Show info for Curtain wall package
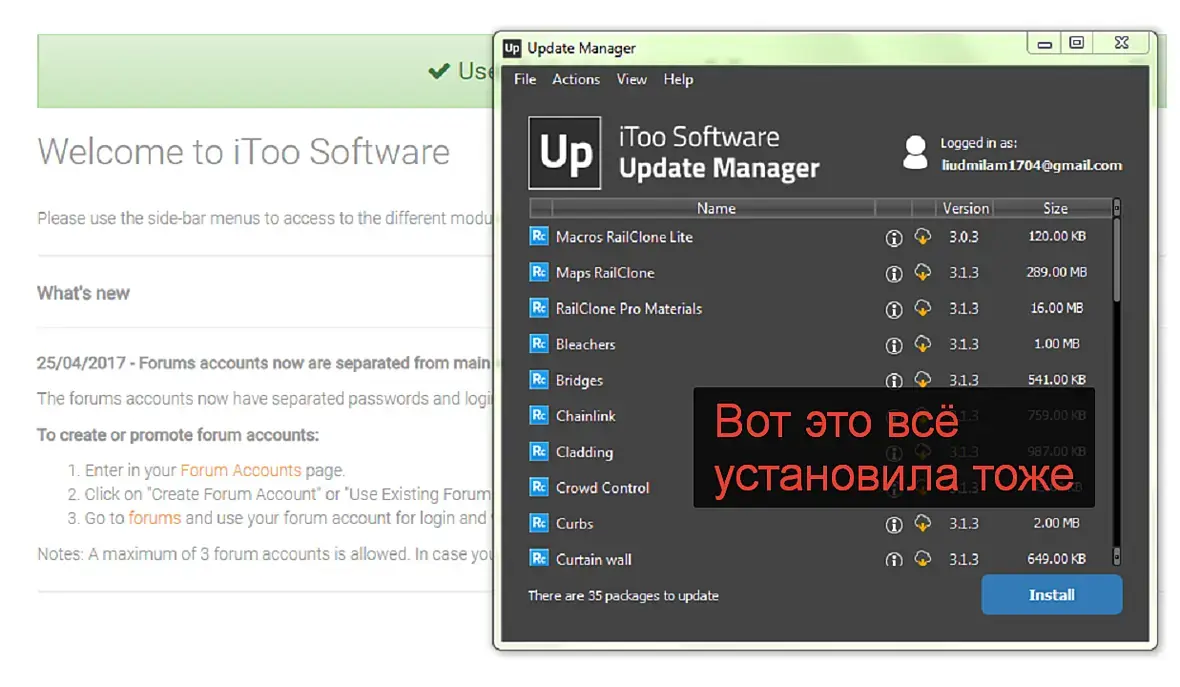 point(893,559)
